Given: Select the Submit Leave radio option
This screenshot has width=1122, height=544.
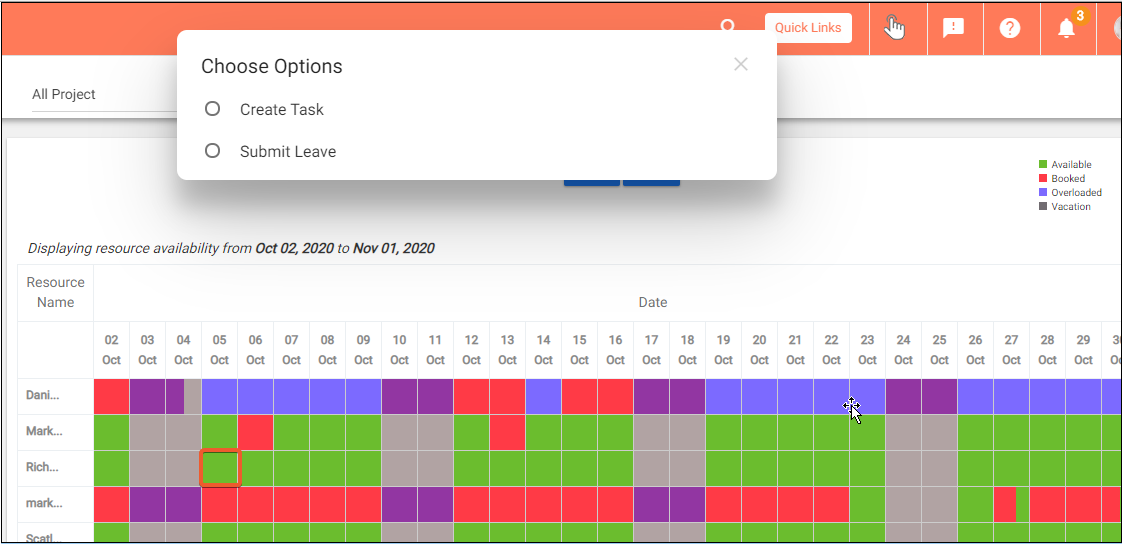Looking at the screenshot, I should click(212, 151).
